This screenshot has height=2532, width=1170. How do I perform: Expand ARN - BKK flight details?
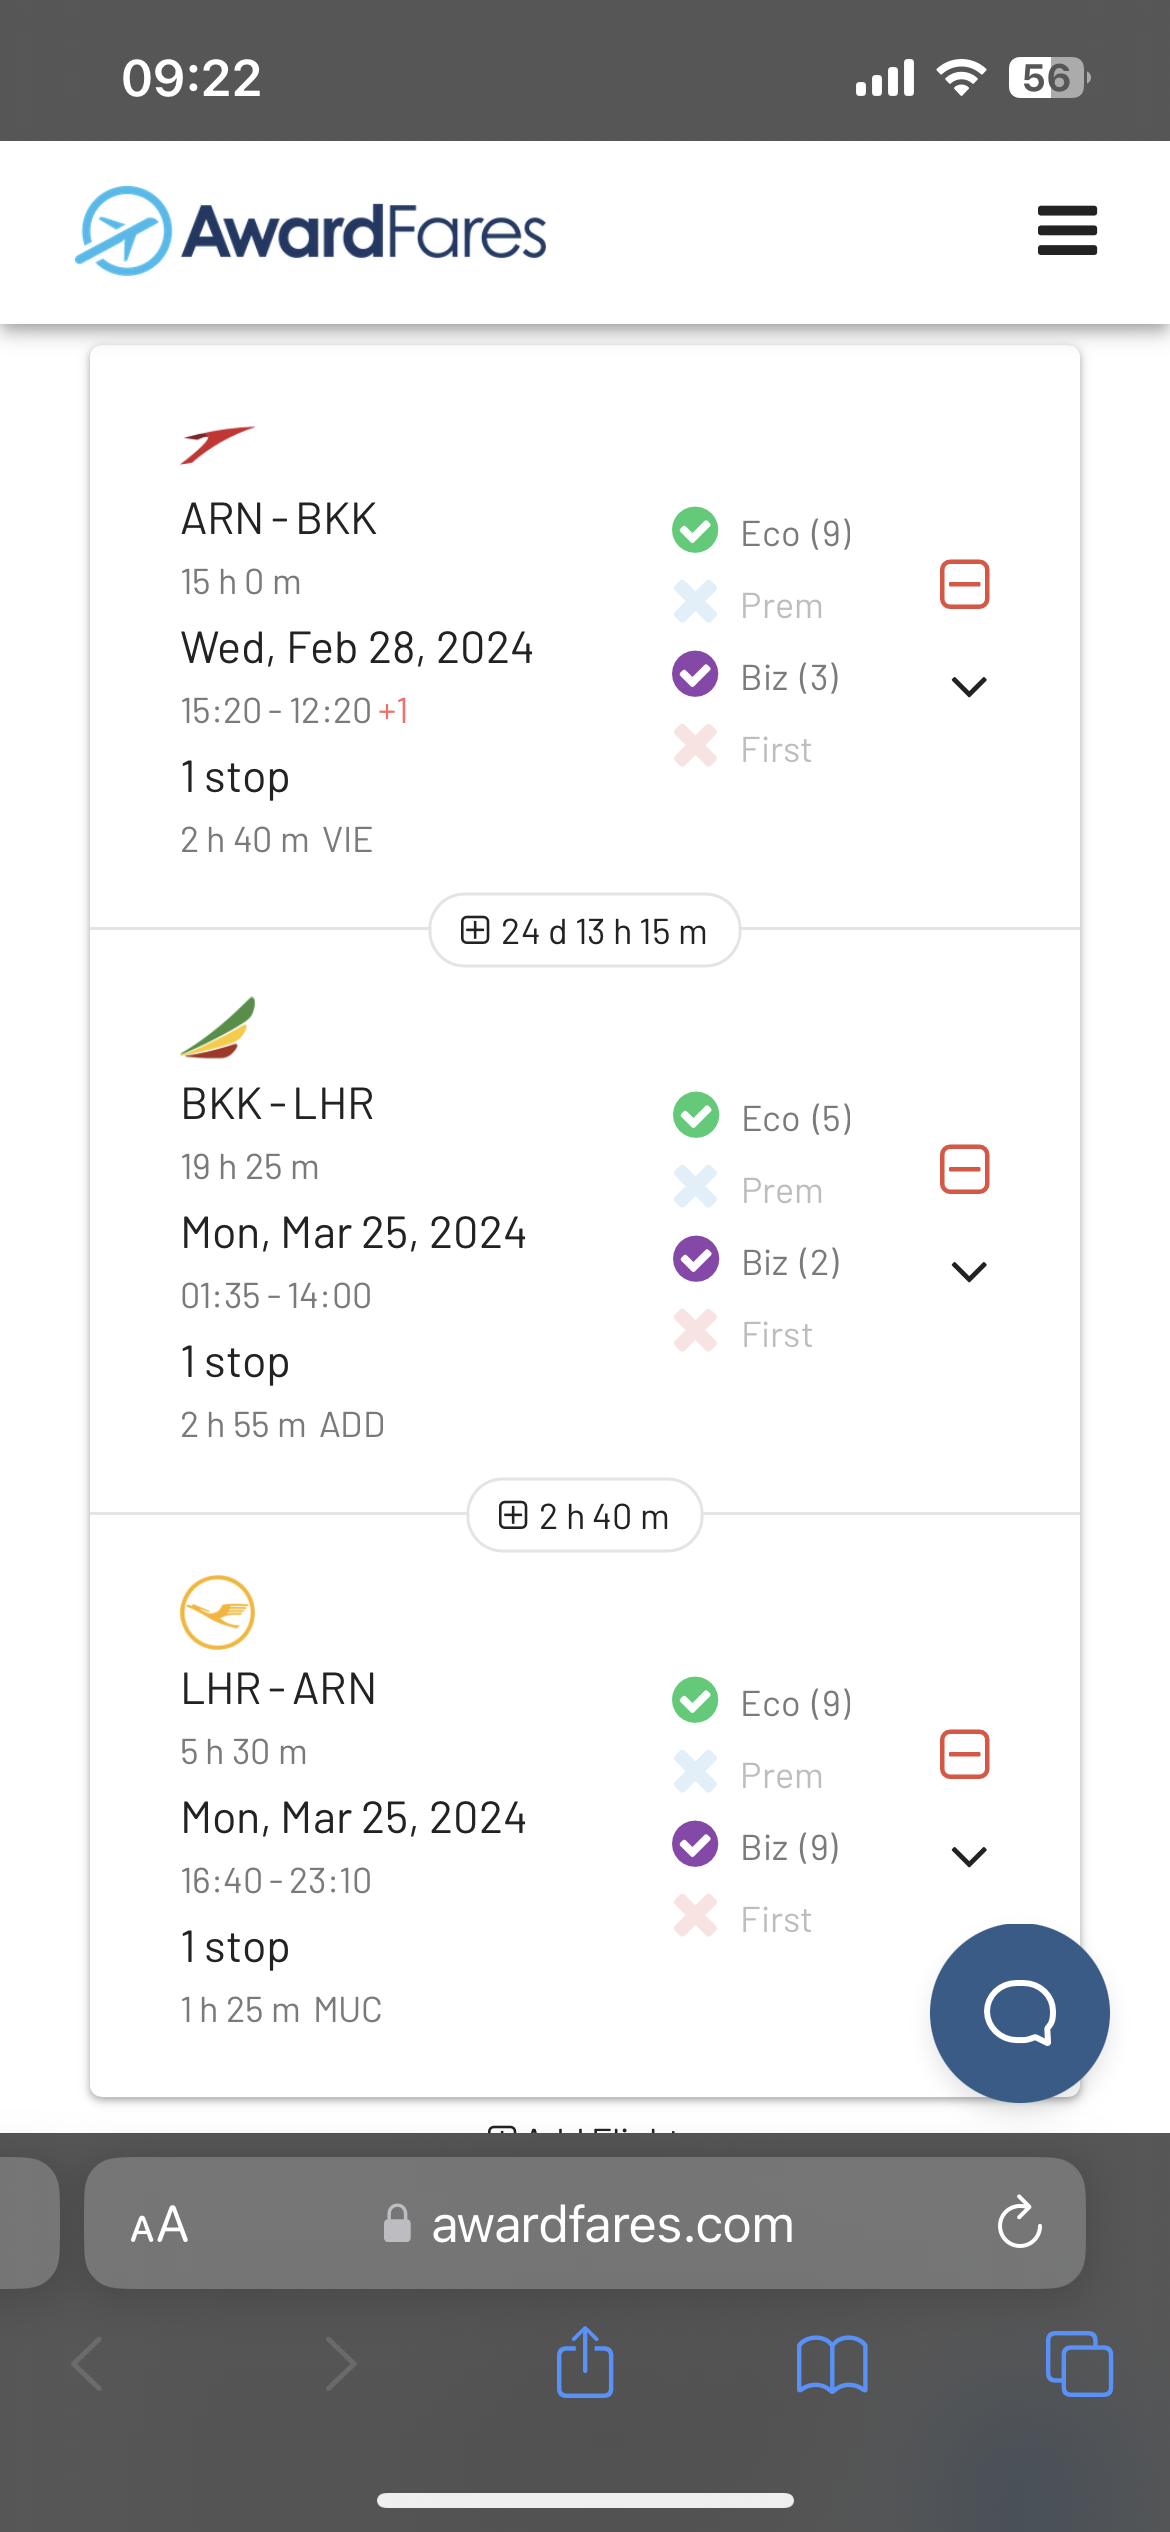pos(969,687)
